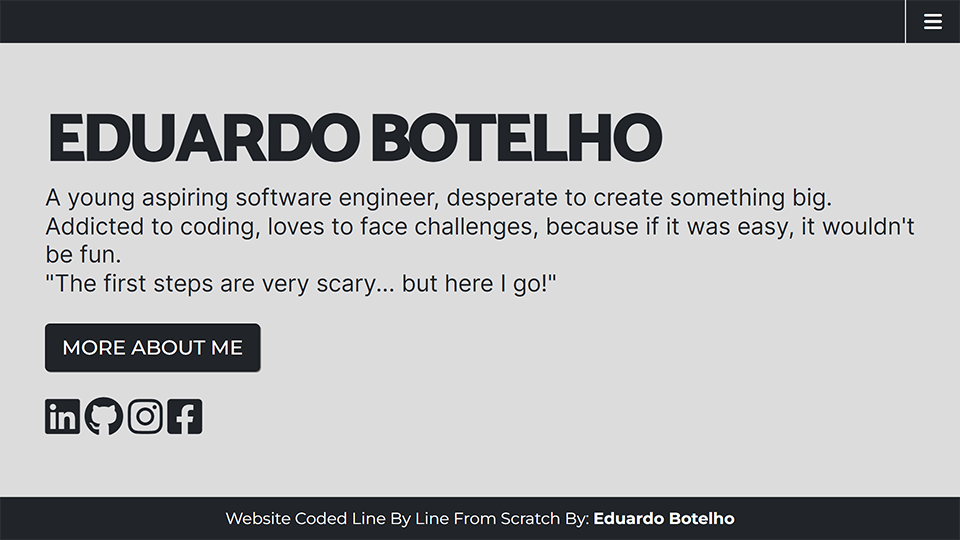
Task: Click the Facebook profile icon
Action: coord(185,416)
